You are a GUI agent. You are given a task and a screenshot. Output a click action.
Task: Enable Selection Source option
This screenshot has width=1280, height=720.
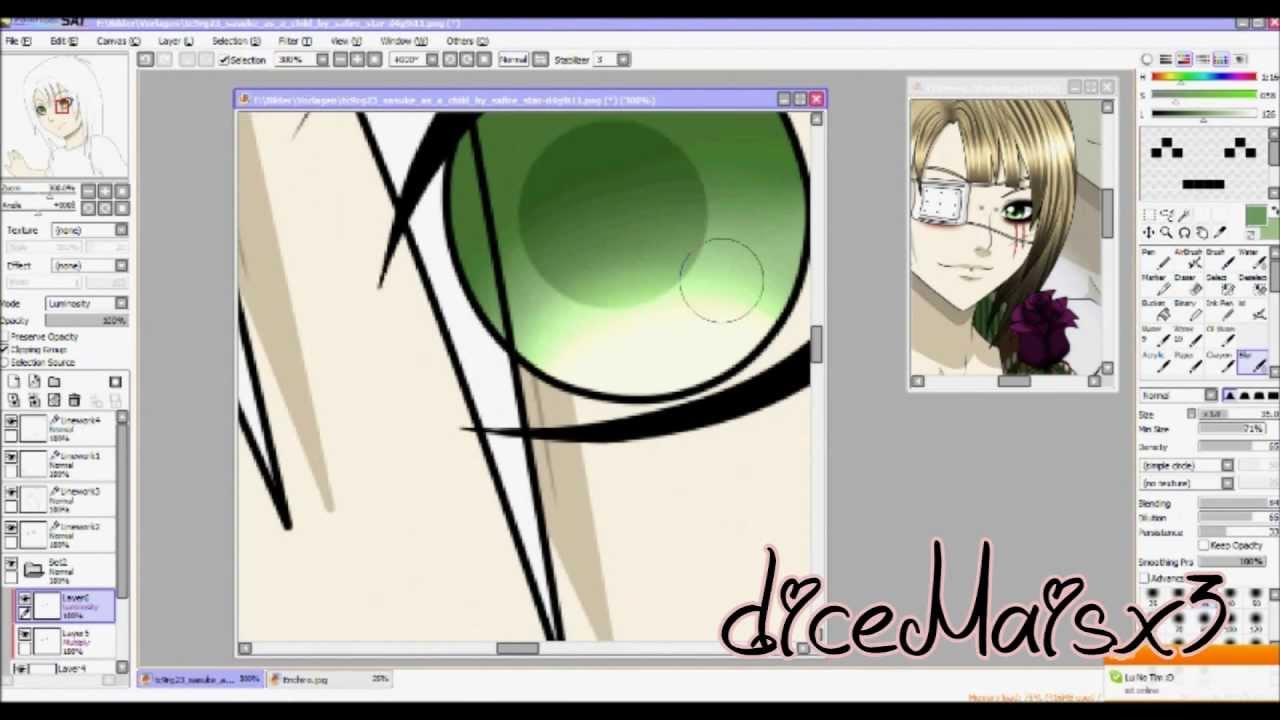click(6, 362)
